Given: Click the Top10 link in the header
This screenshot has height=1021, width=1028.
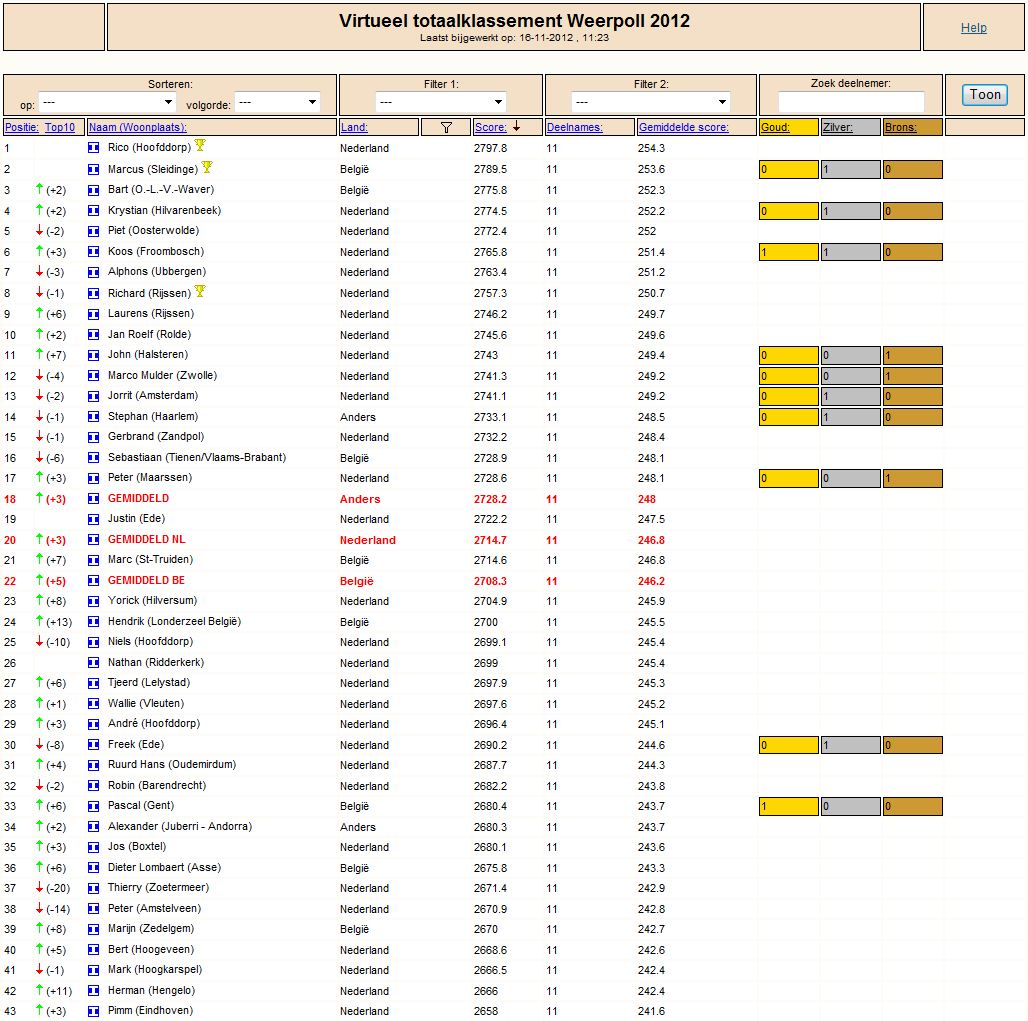Looking at the screenshot, I should (x=60, y=127).
